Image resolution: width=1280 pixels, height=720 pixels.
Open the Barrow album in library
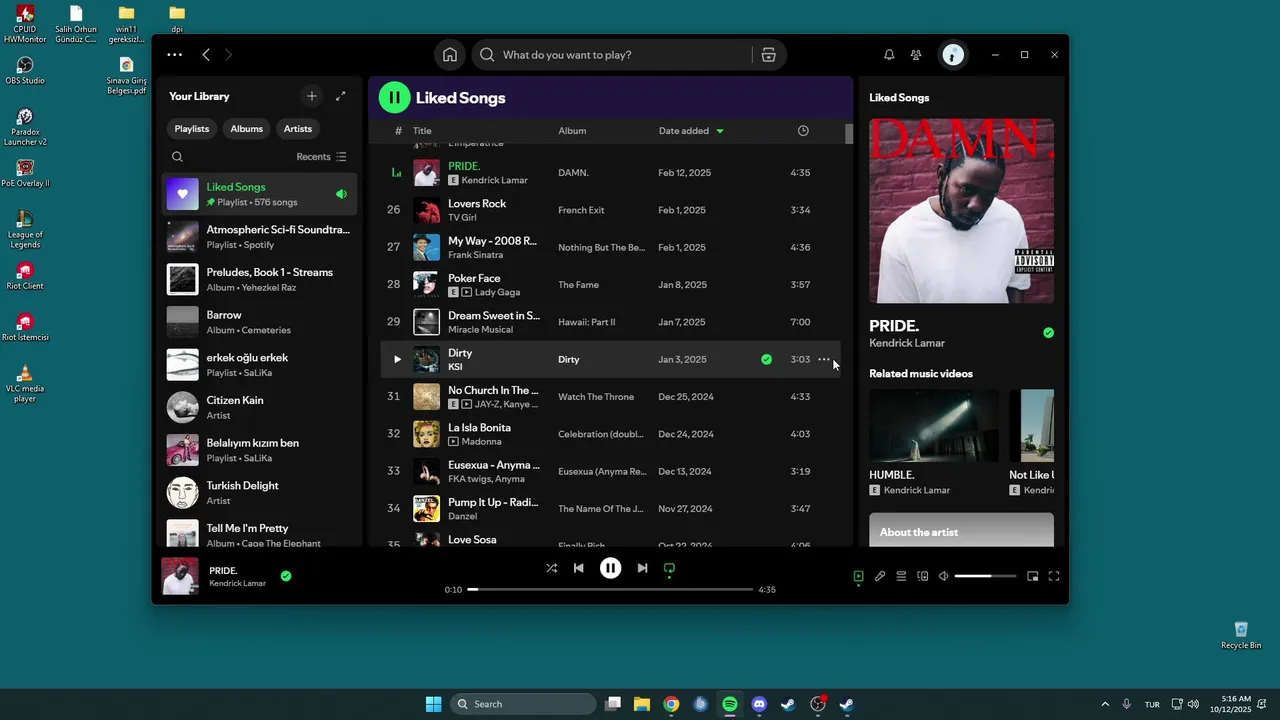[x=259, y=322]
